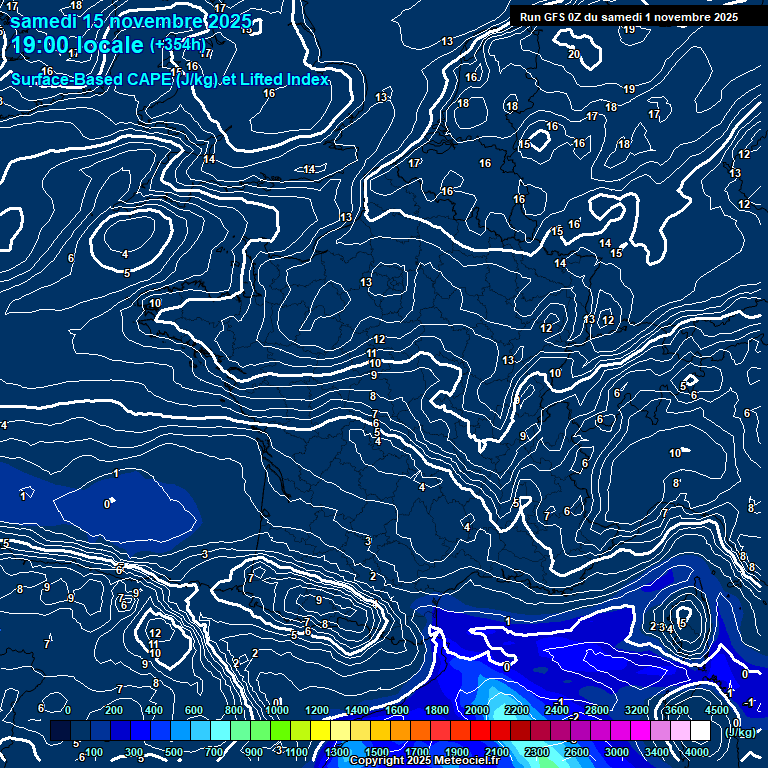Click the '700' label below the color scale
This screenshot has width=768, height=768.
(x=214, y=752)
